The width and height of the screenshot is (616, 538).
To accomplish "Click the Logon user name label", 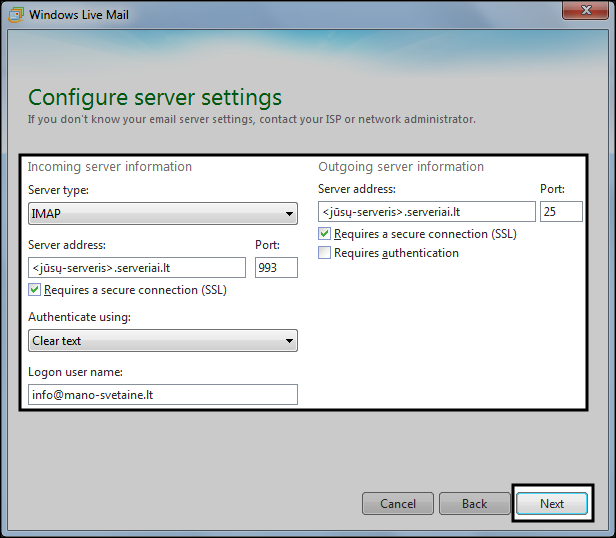I will 75,372.
